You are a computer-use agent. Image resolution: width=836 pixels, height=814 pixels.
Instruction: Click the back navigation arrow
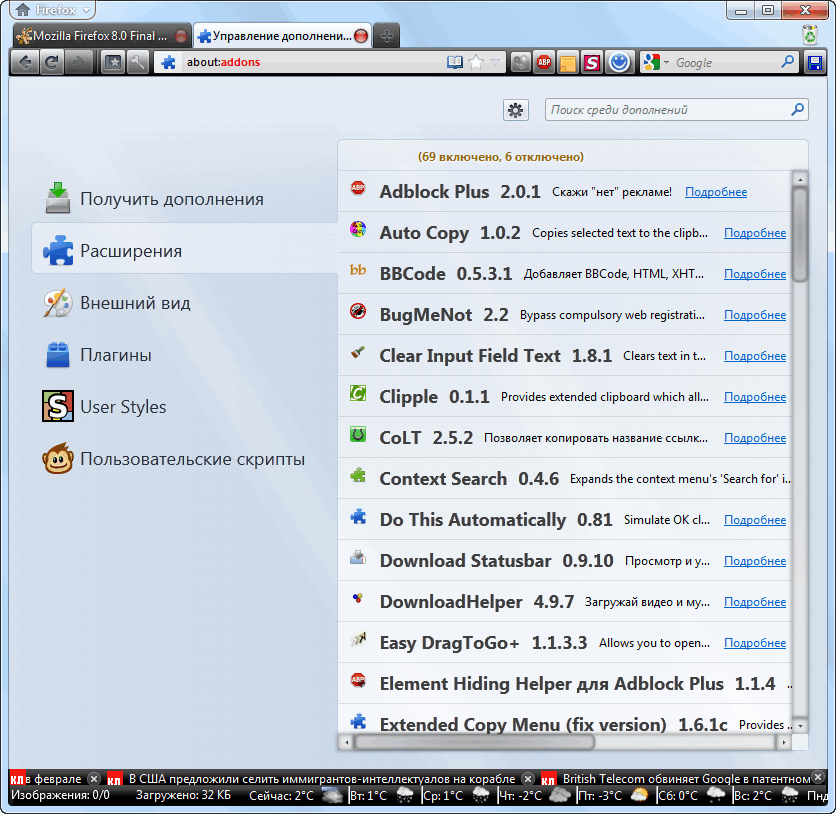point(26,62)
